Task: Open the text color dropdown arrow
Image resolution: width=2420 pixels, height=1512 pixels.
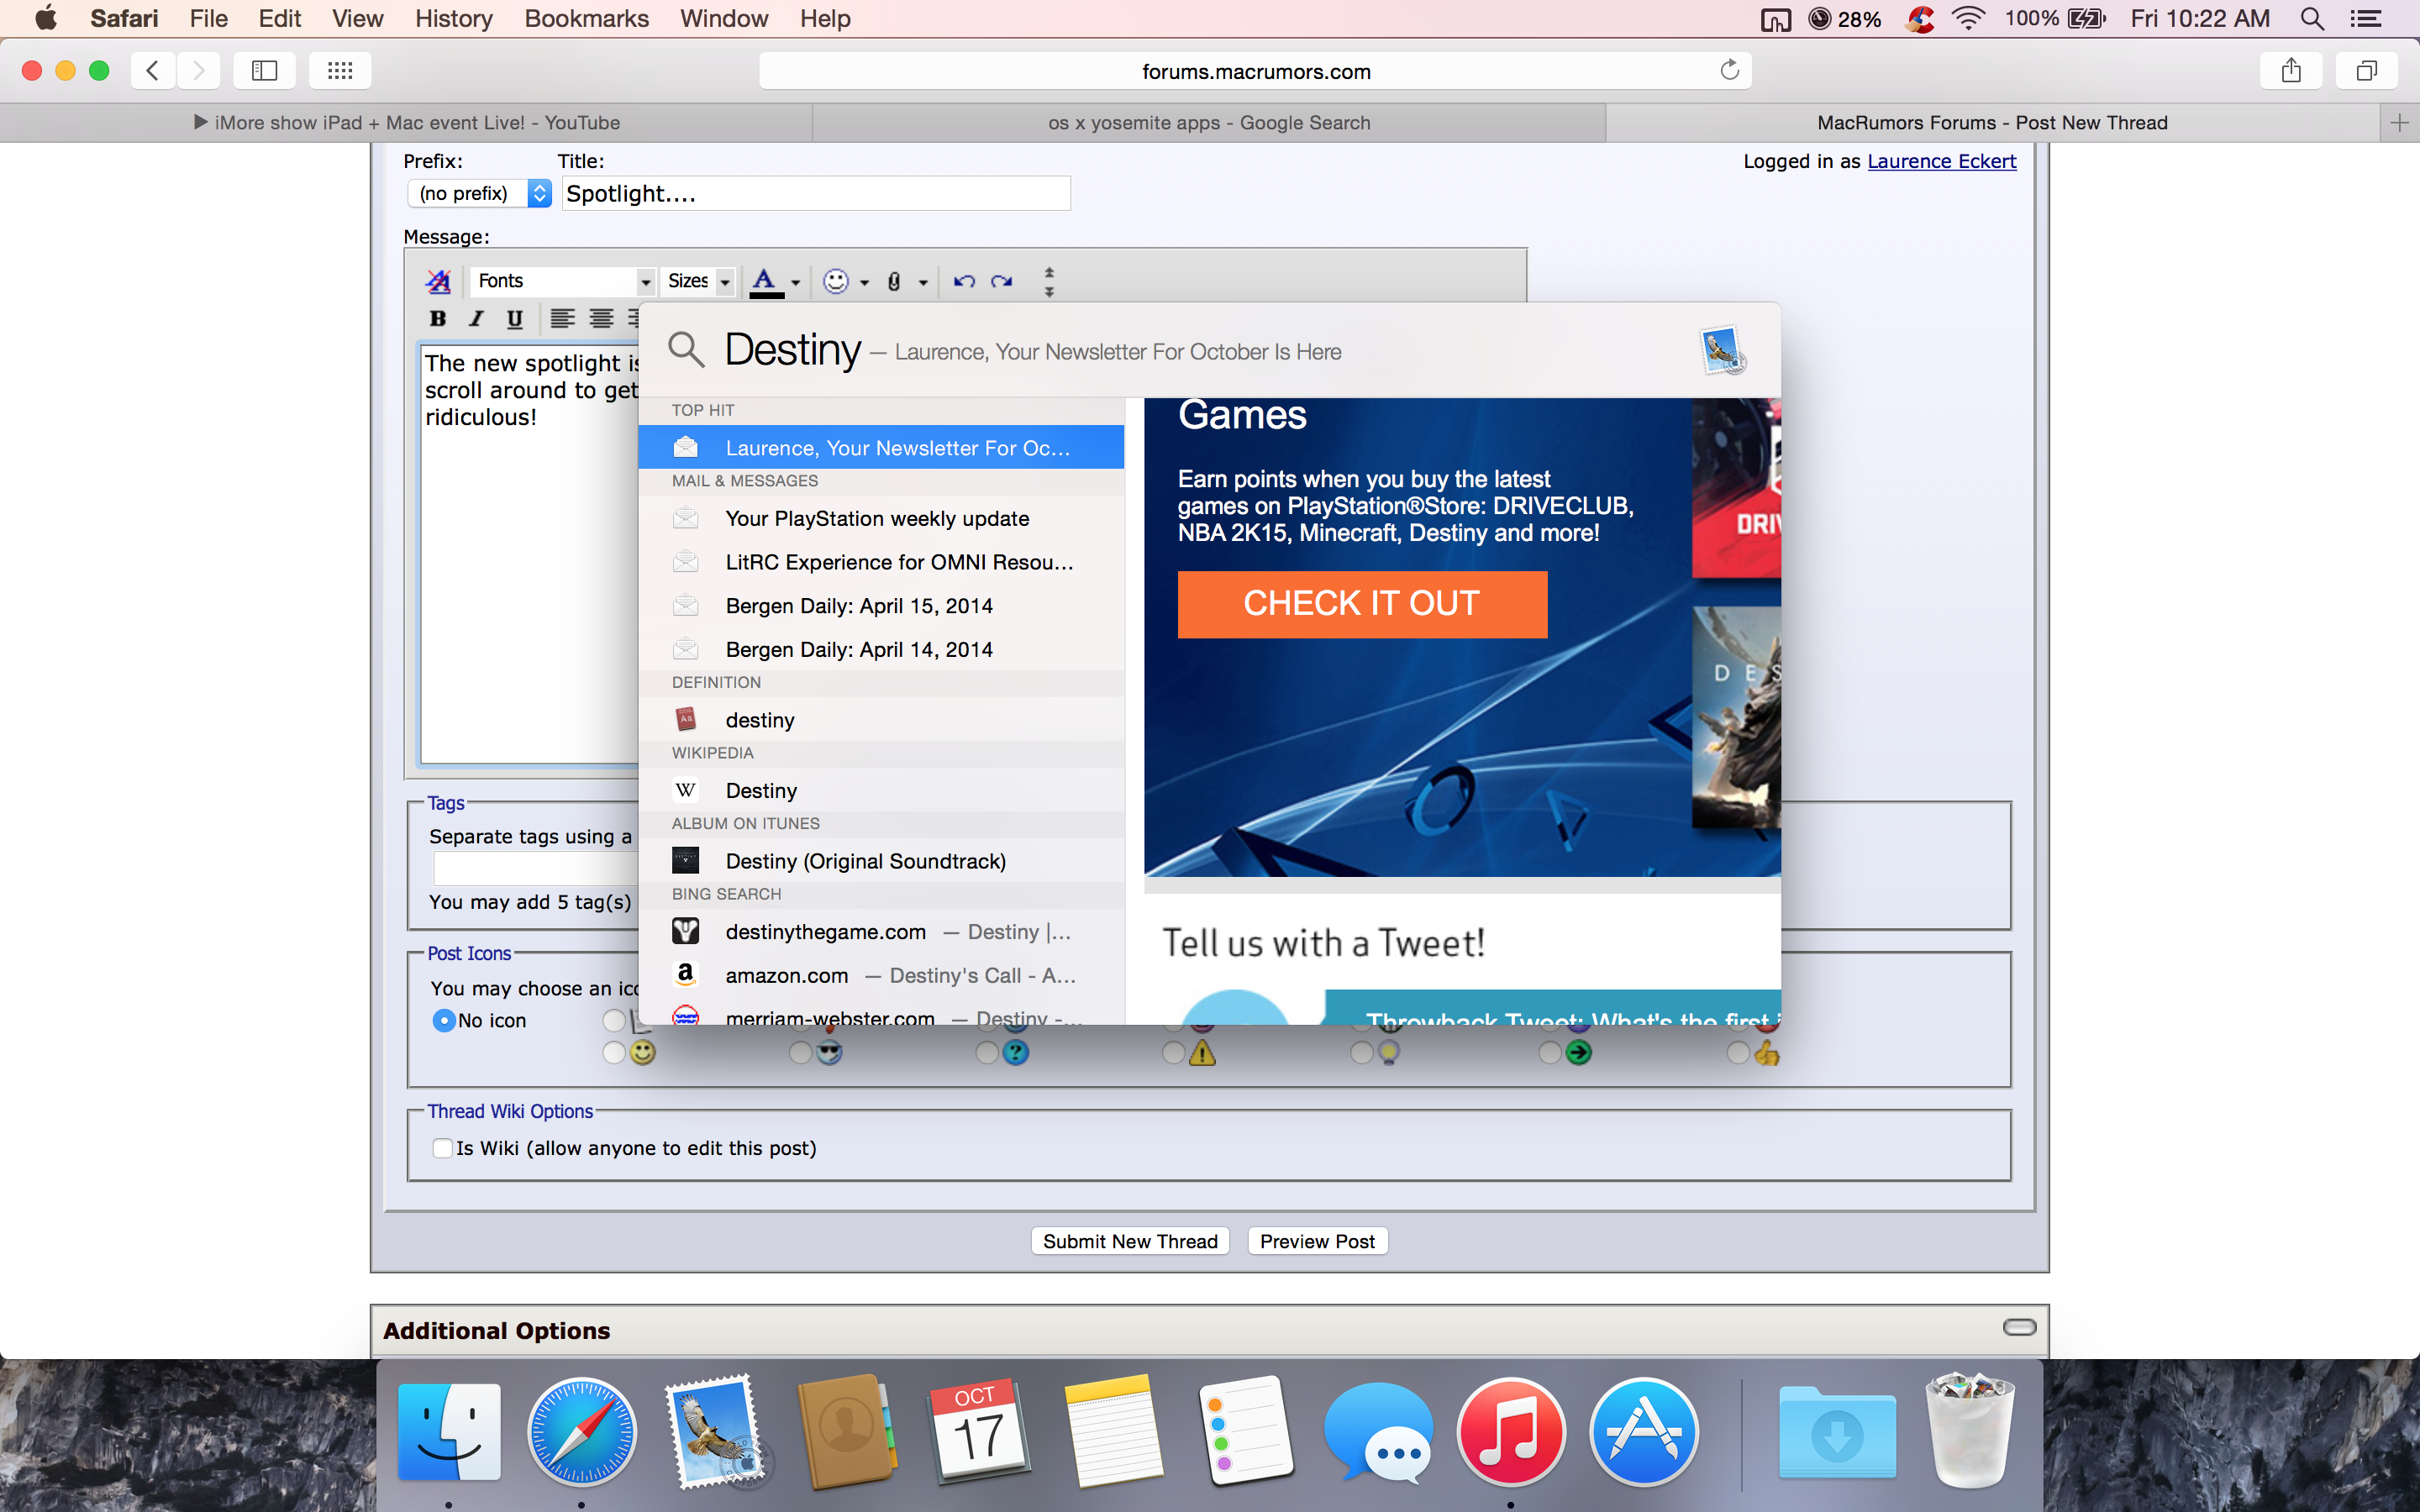Action: 795,282
